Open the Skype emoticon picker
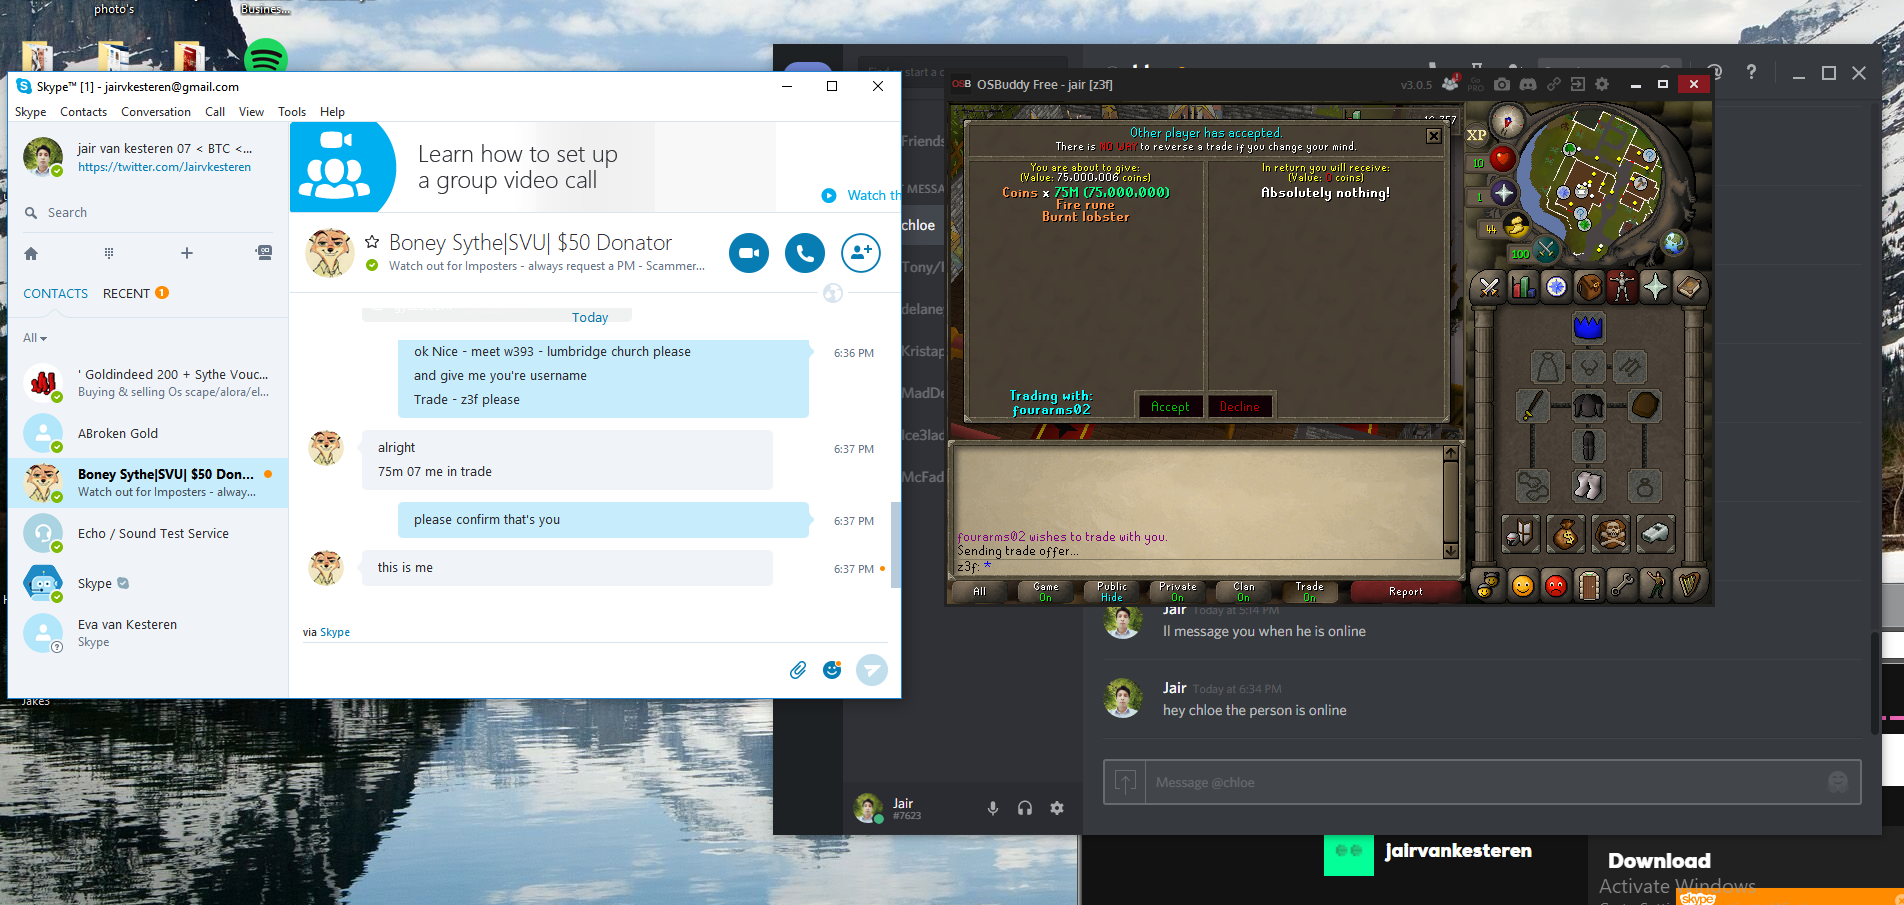The height and width of the screenshot is (905, 1904). [832, 670]
